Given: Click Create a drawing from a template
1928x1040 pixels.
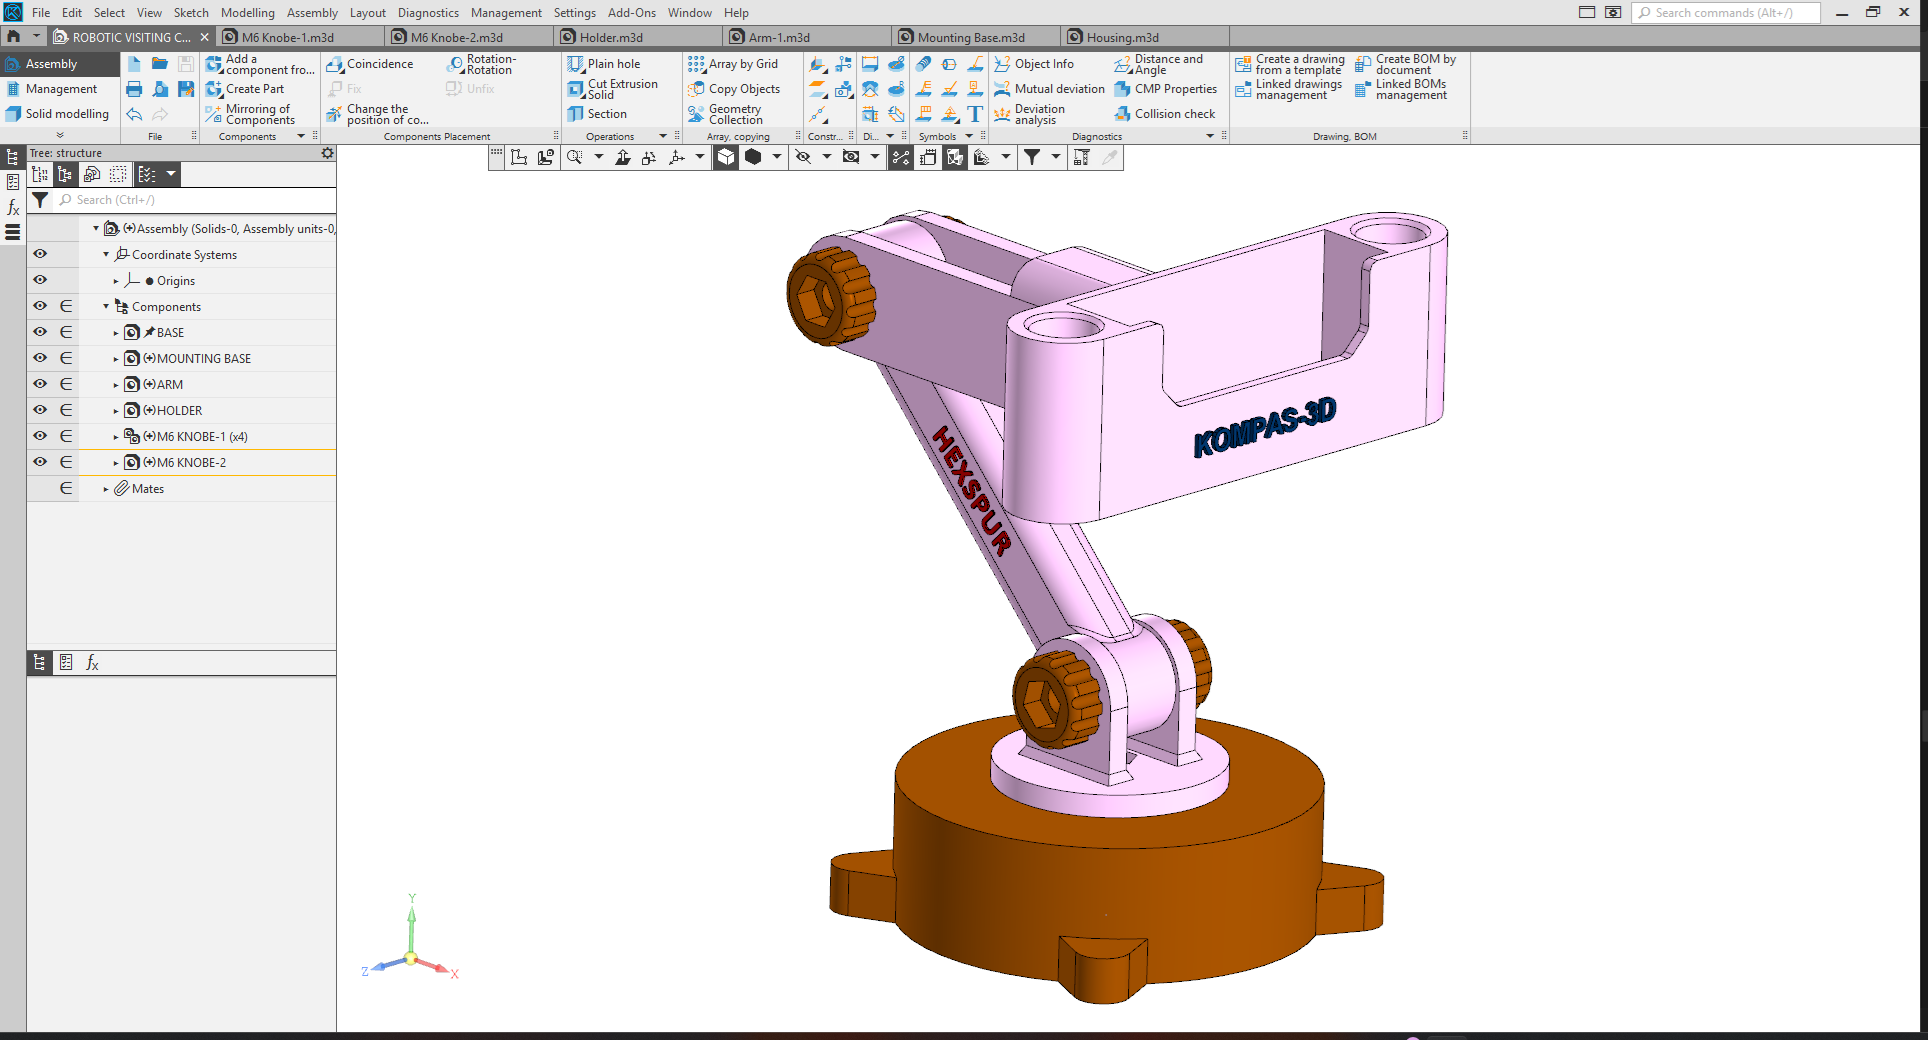Looking at the screenshot, I should click(x=1290, y=64).
